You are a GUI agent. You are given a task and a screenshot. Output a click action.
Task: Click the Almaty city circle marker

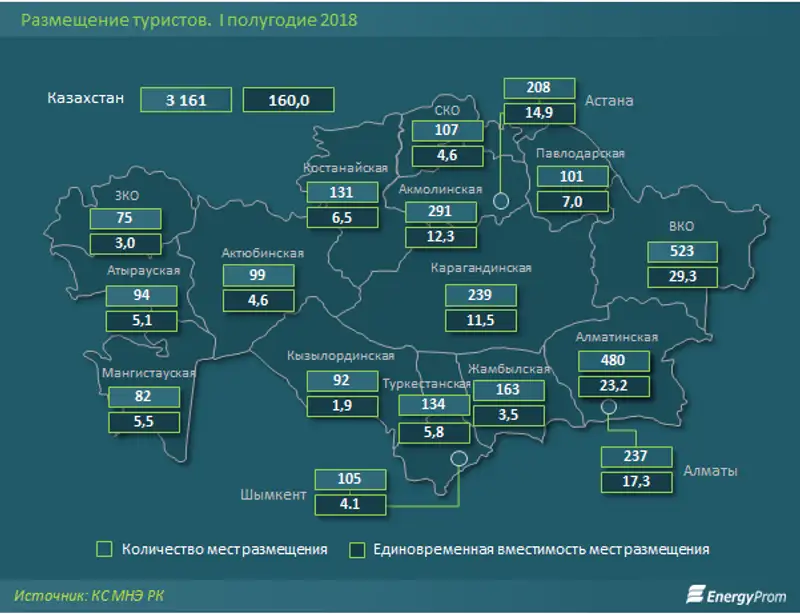[607, 406]
